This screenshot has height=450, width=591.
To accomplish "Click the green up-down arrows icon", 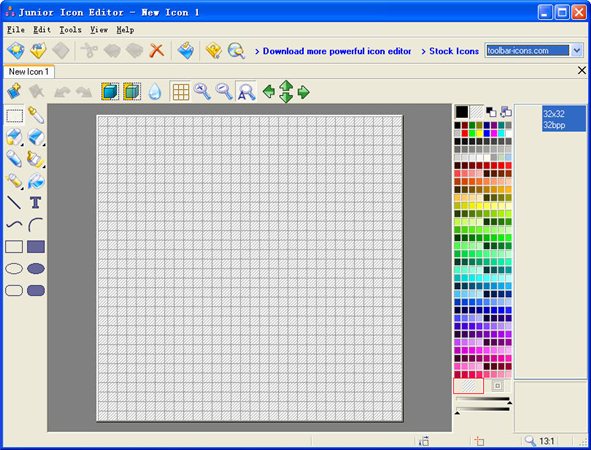I will (286, 91).
